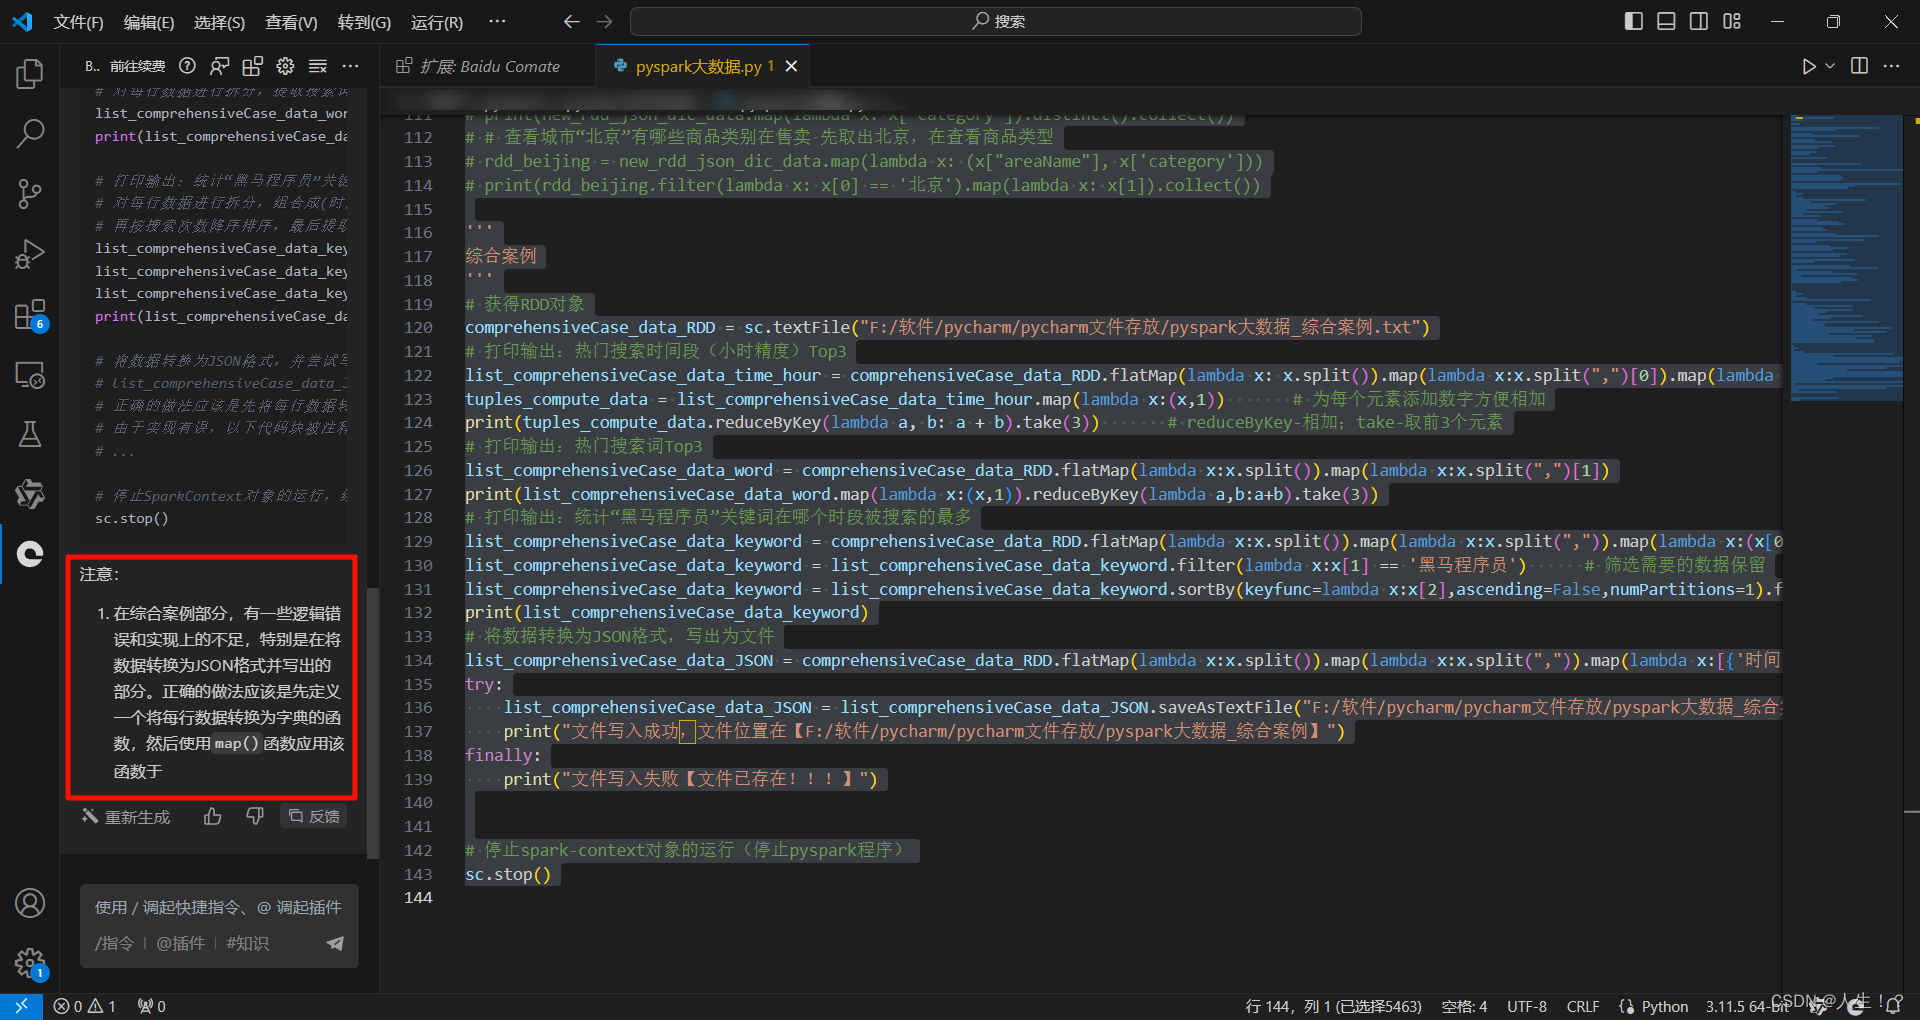Open the 编辑(E) menu
Image resolution: width=1920 pixels, height=1020 pixels.
coord(149,22)
